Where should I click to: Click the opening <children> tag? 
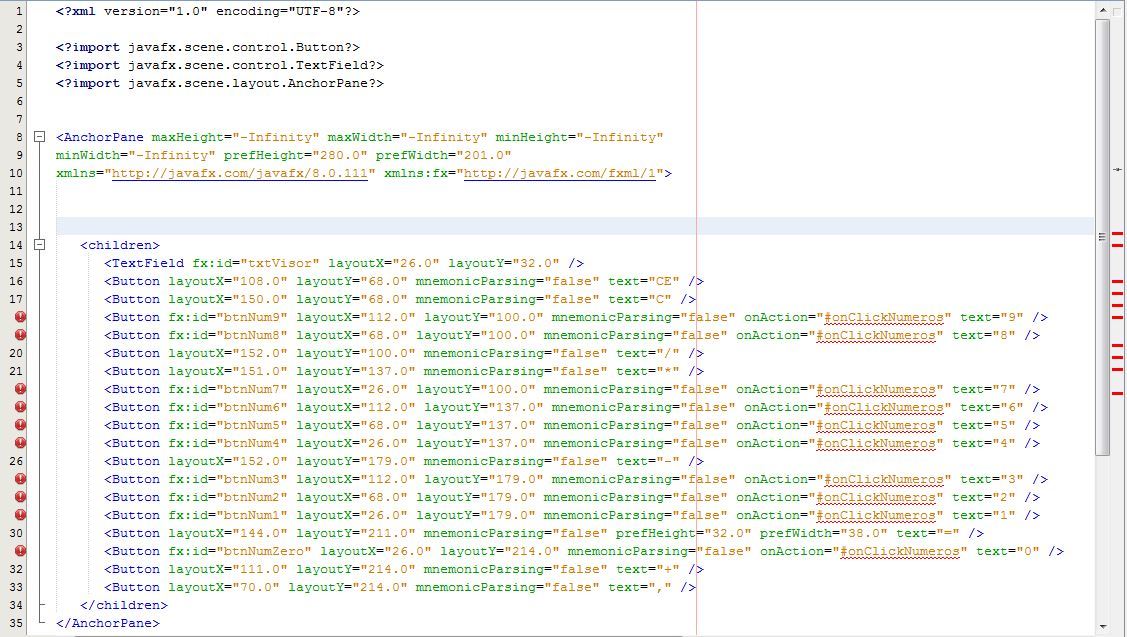pyautogui.click(x=120, y=245)
